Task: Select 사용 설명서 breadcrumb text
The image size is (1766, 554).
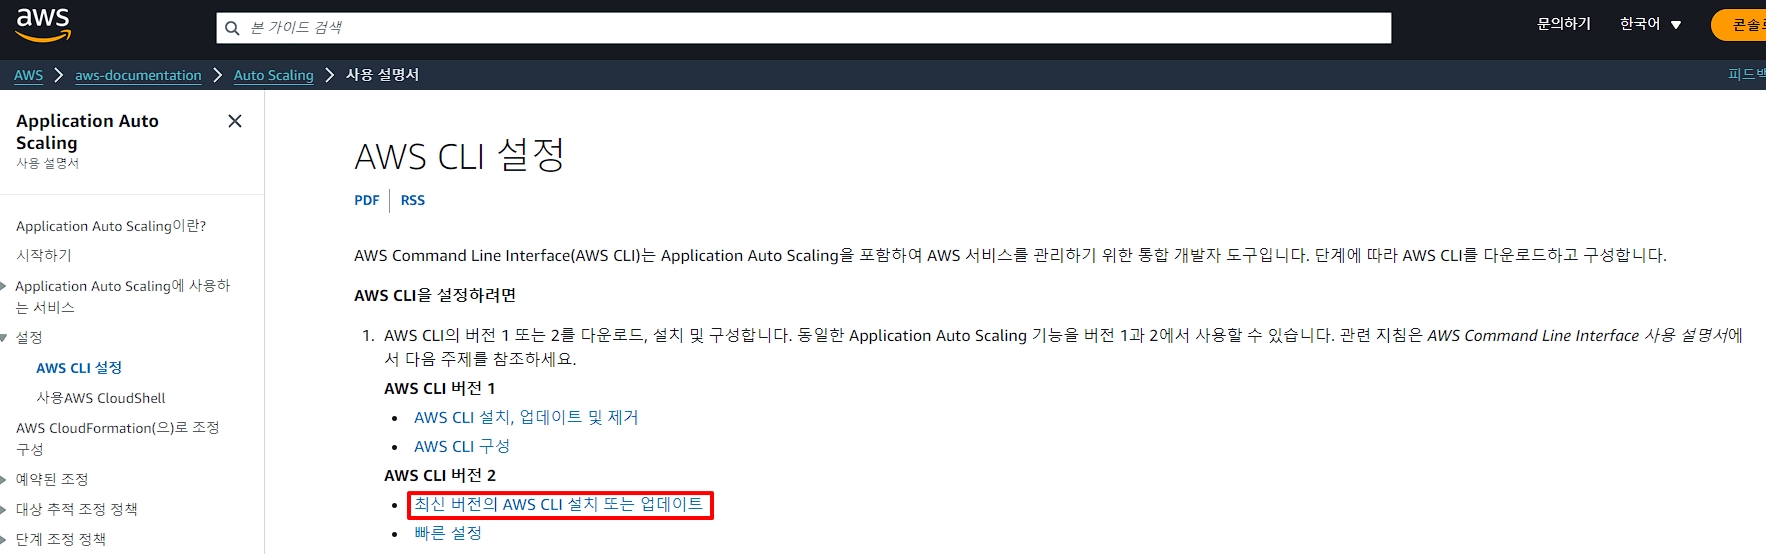Action: pyautogui.click(x=382, y=75)
